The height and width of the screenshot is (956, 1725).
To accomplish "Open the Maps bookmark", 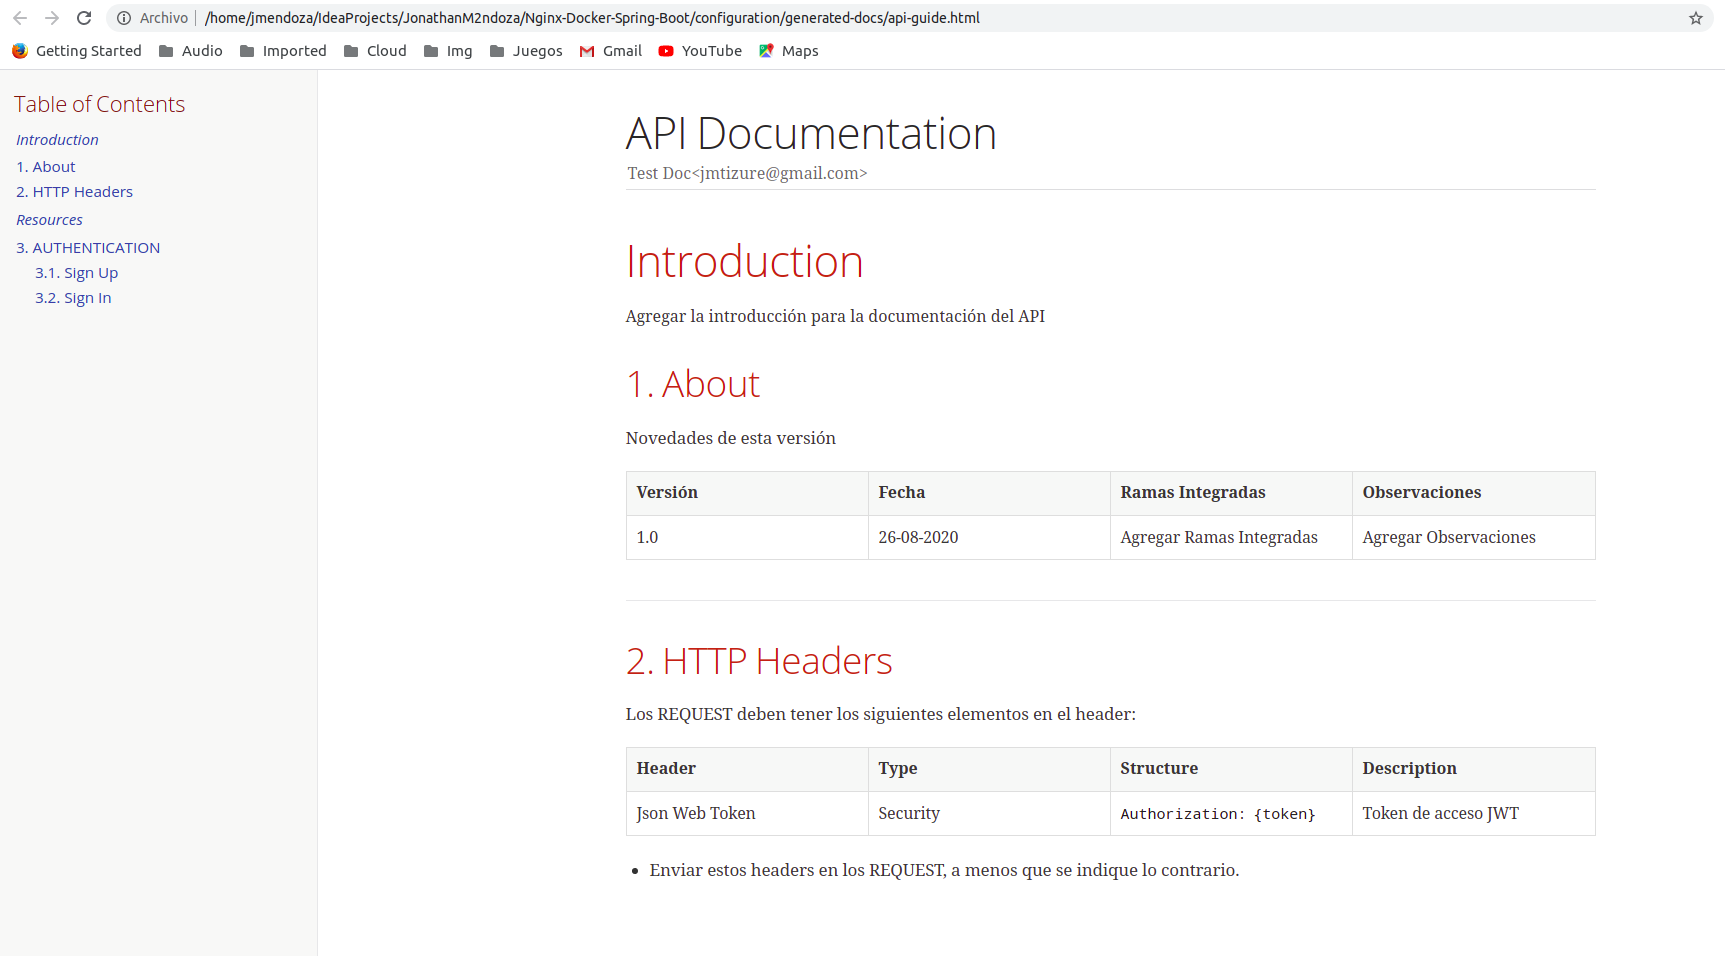I will [x=789, y=51].
